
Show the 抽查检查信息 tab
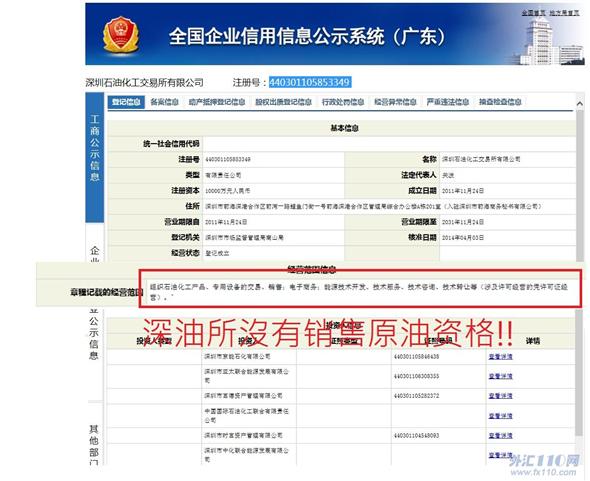(x=500, y=102)
